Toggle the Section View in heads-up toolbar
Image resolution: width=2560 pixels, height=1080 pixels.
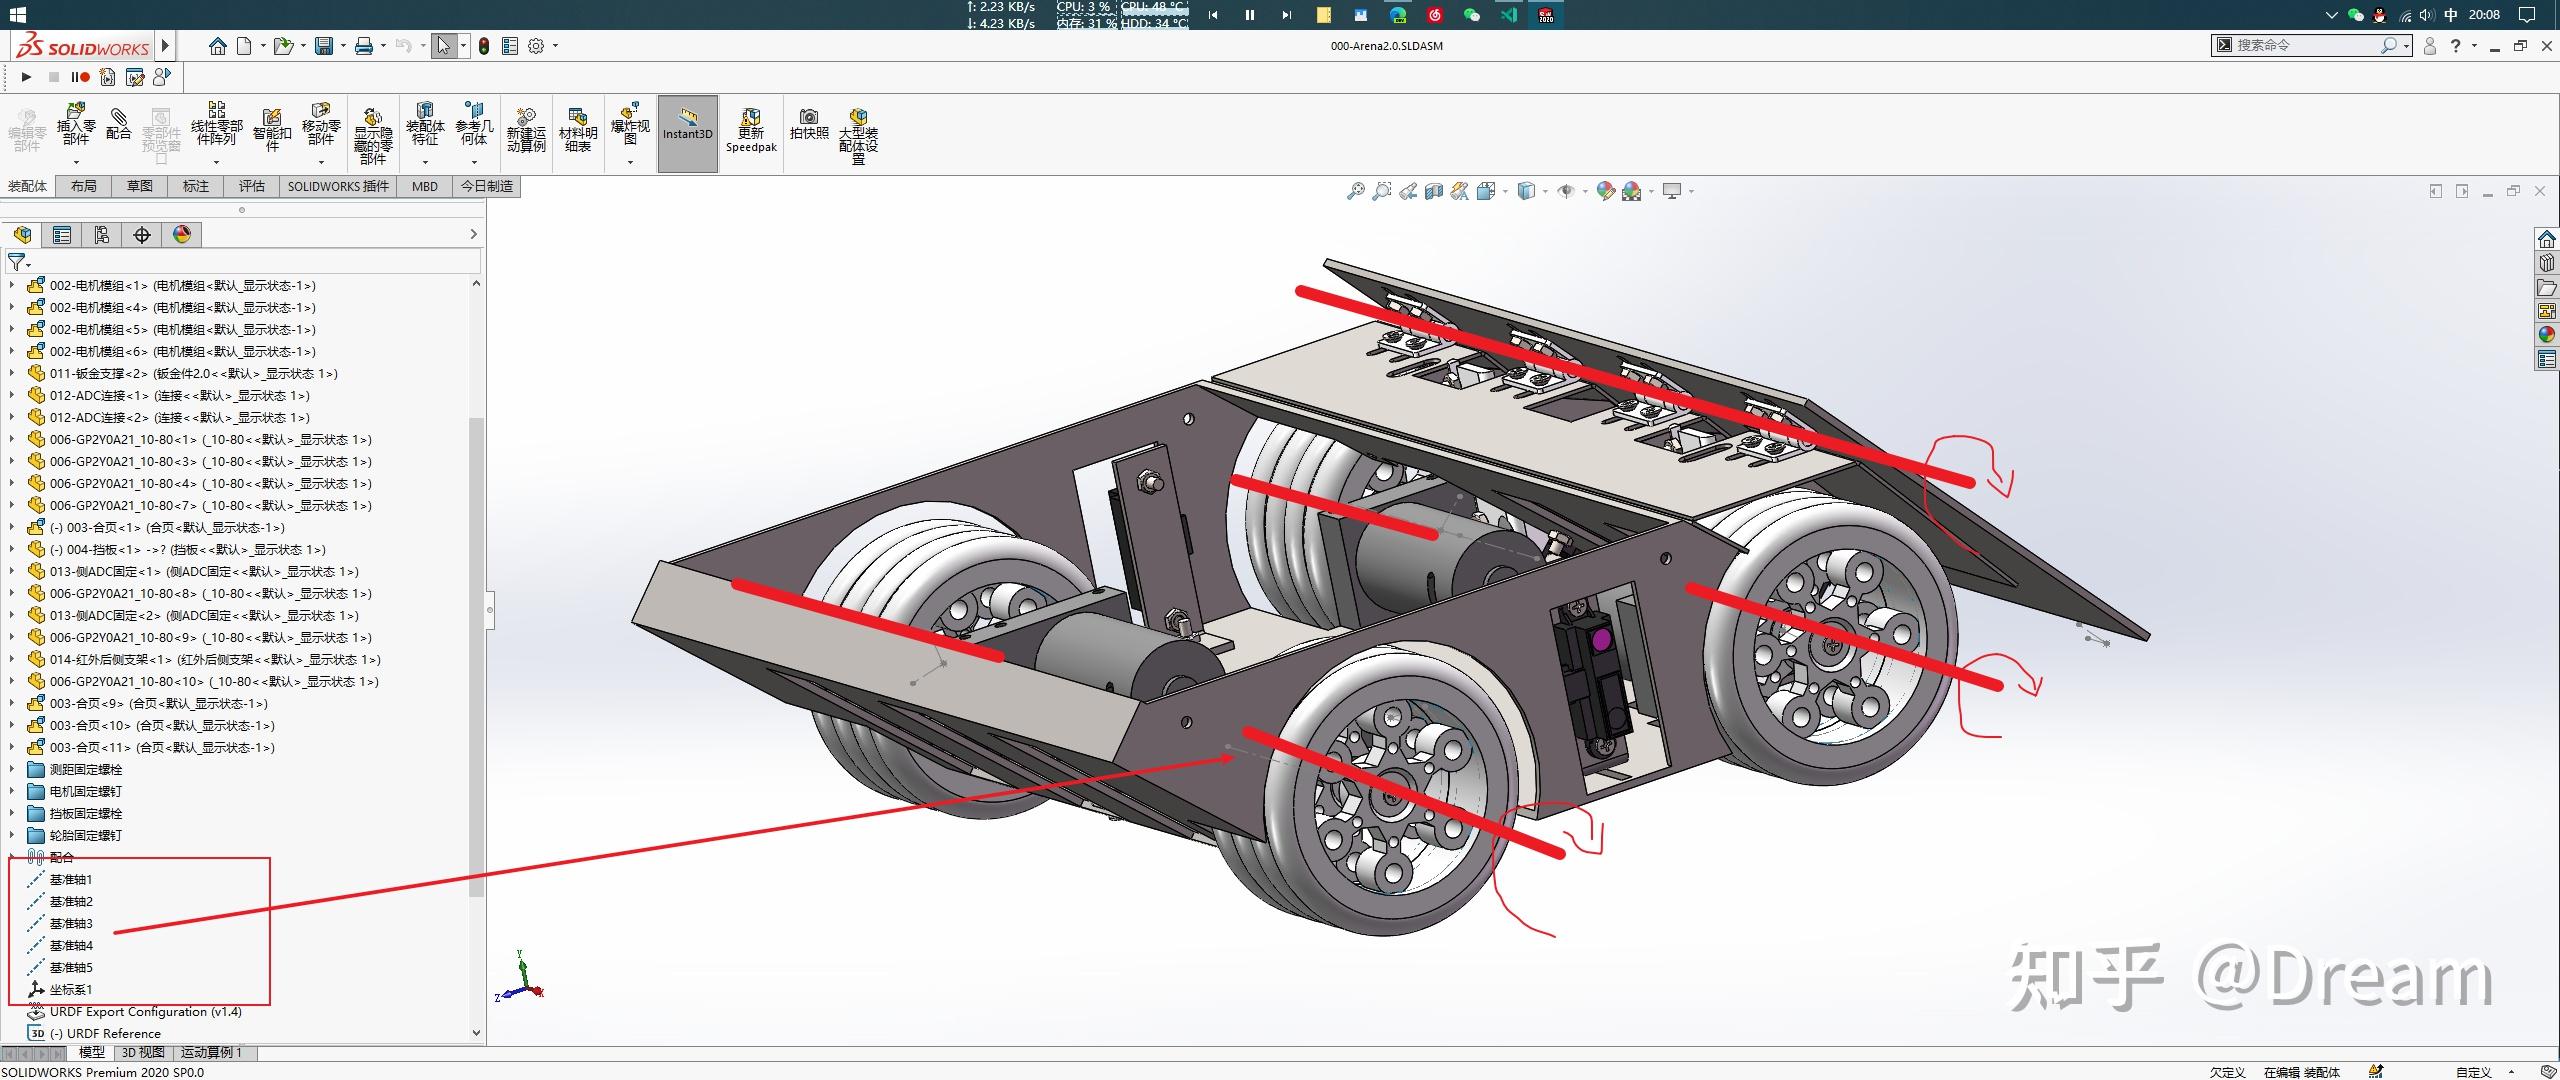pos(1434,190)
